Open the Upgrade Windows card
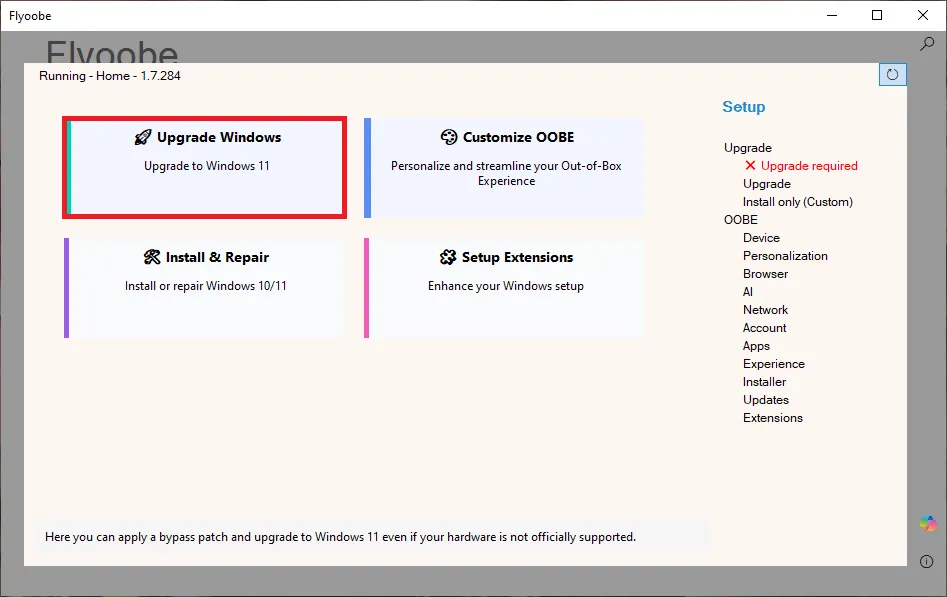947x597 pixels. 204,167
